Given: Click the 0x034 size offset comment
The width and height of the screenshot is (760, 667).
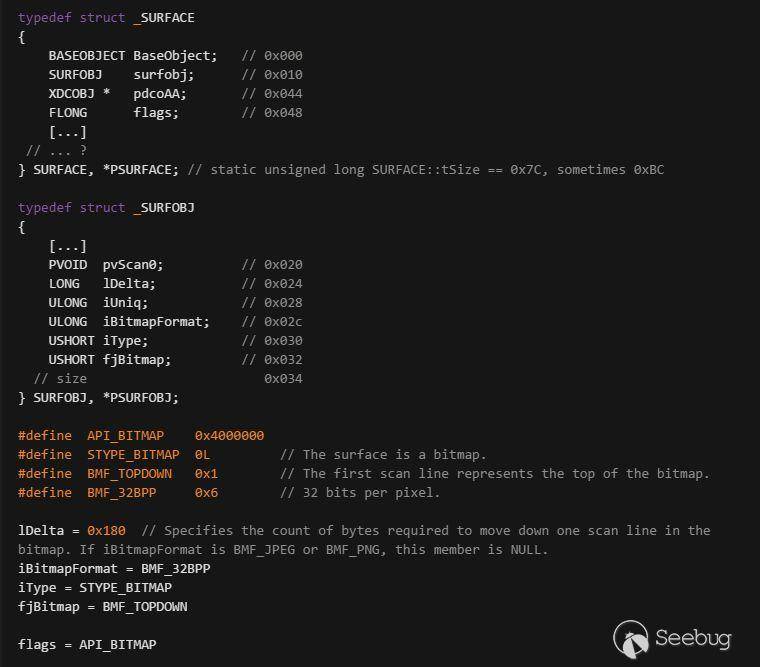Looking at the screenshot, I should click(x=283, y=379).
